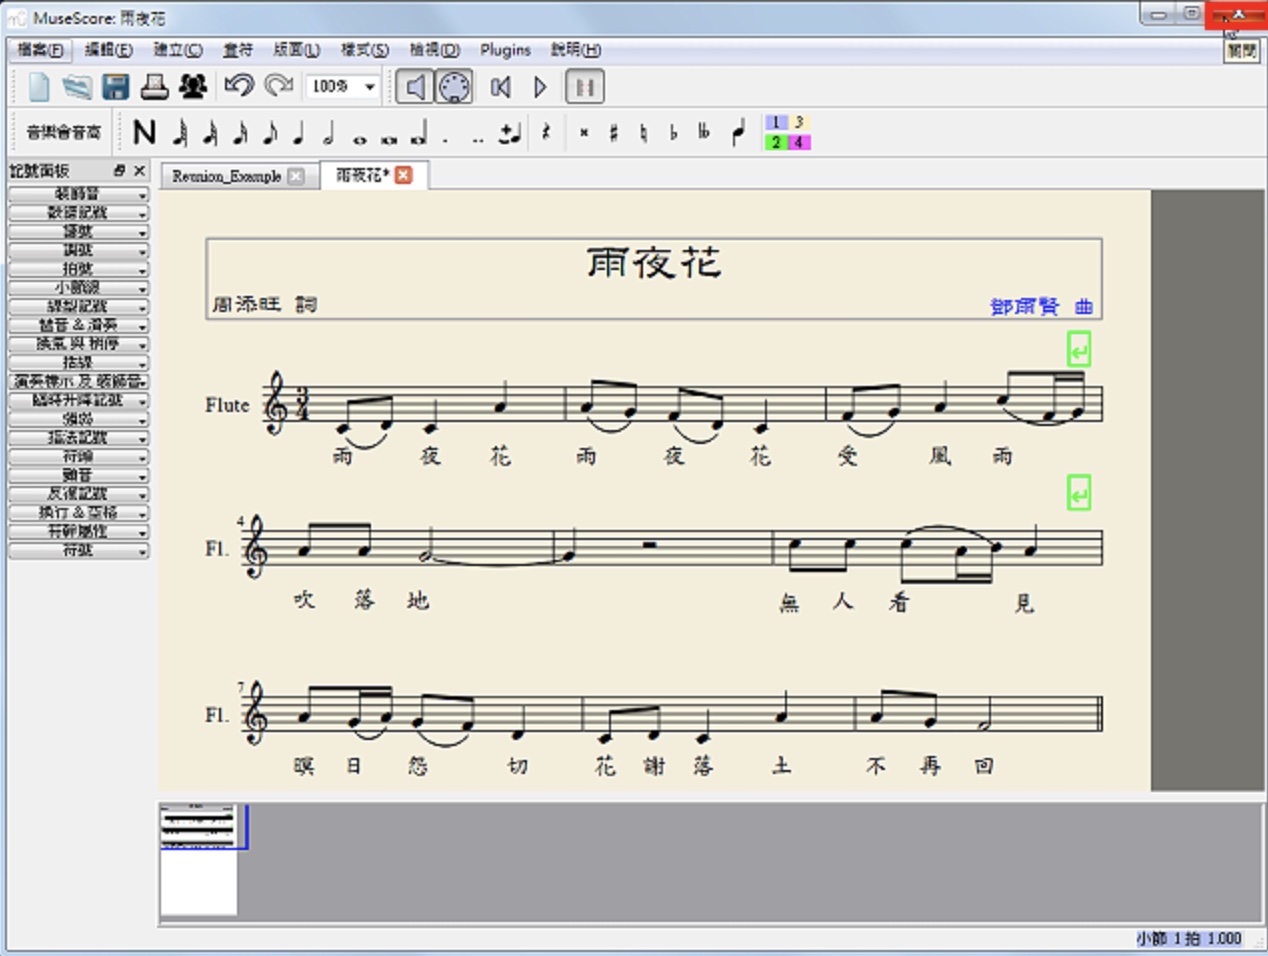
Task: Expand the 譜號 clefs palette
Action: [79, 231]
